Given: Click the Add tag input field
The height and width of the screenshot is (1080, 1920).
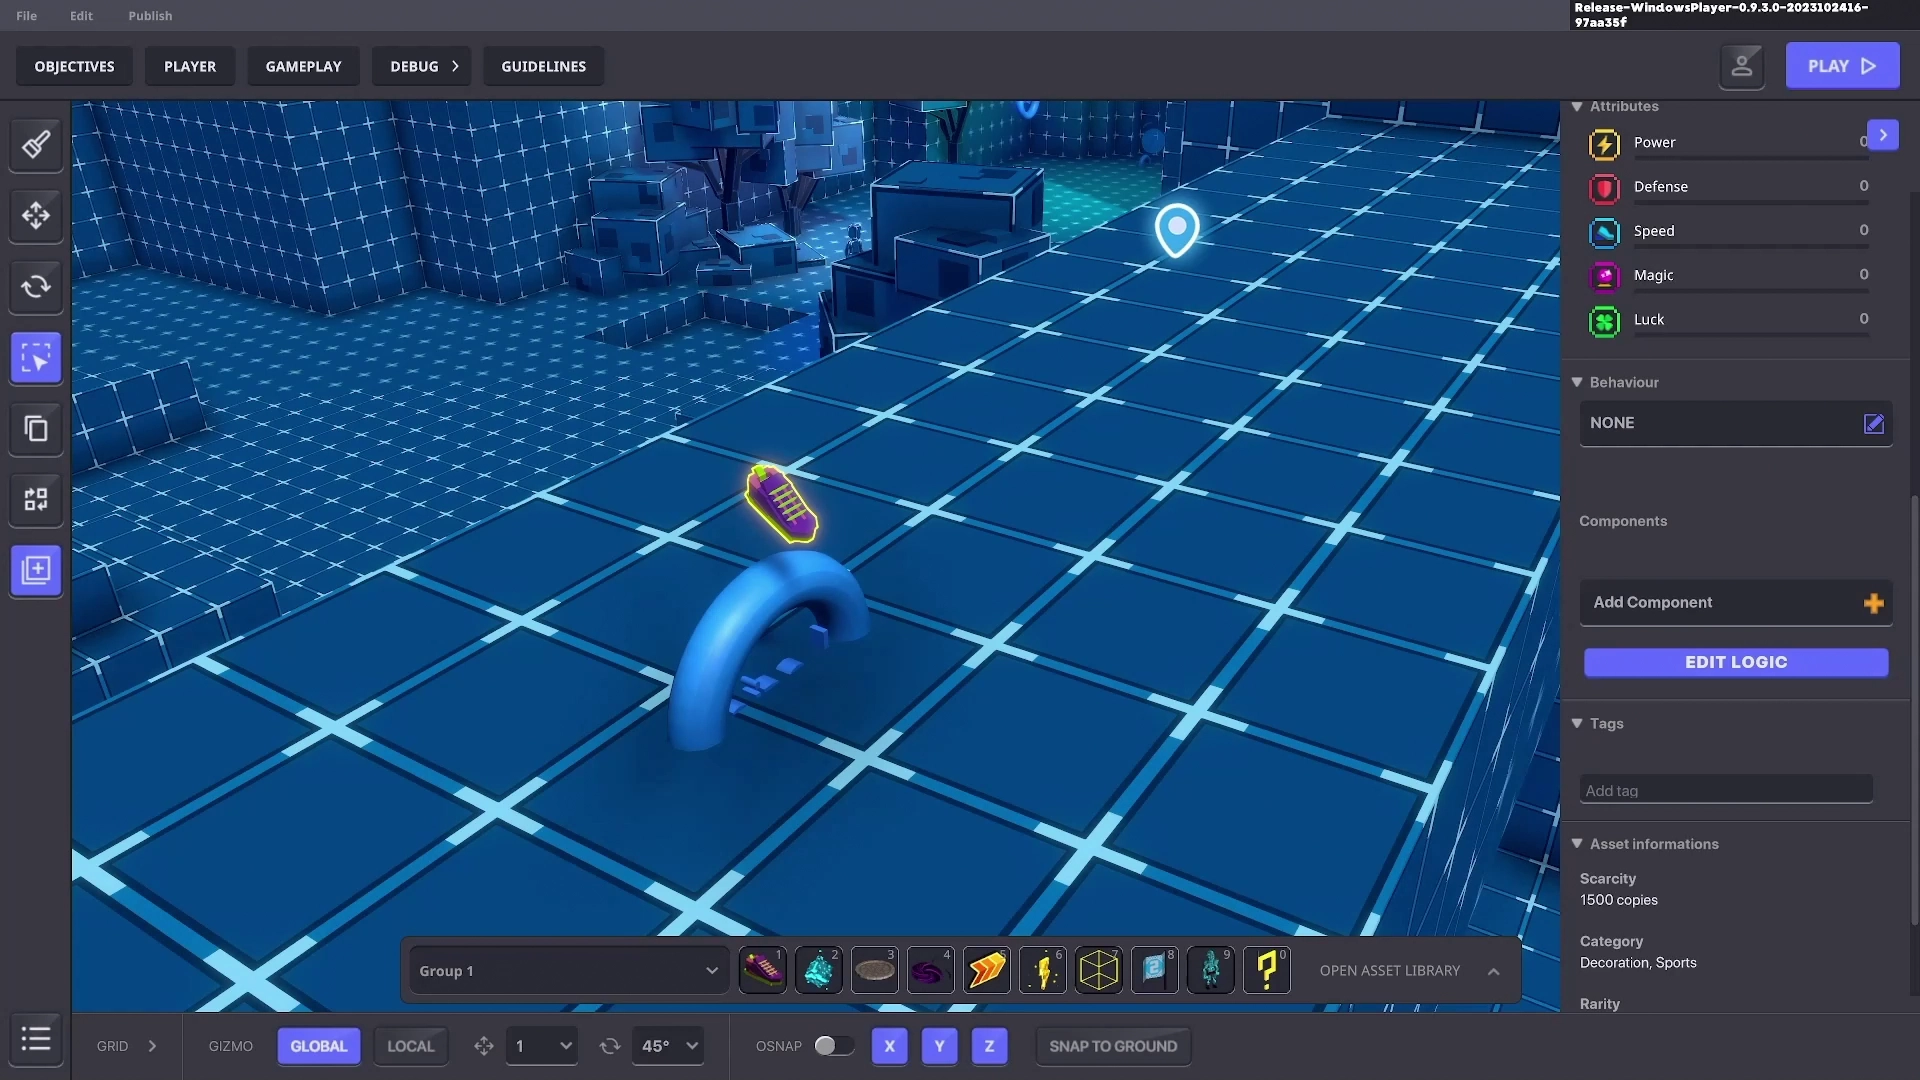Looking at the screenshot, I should [1725, 790].
